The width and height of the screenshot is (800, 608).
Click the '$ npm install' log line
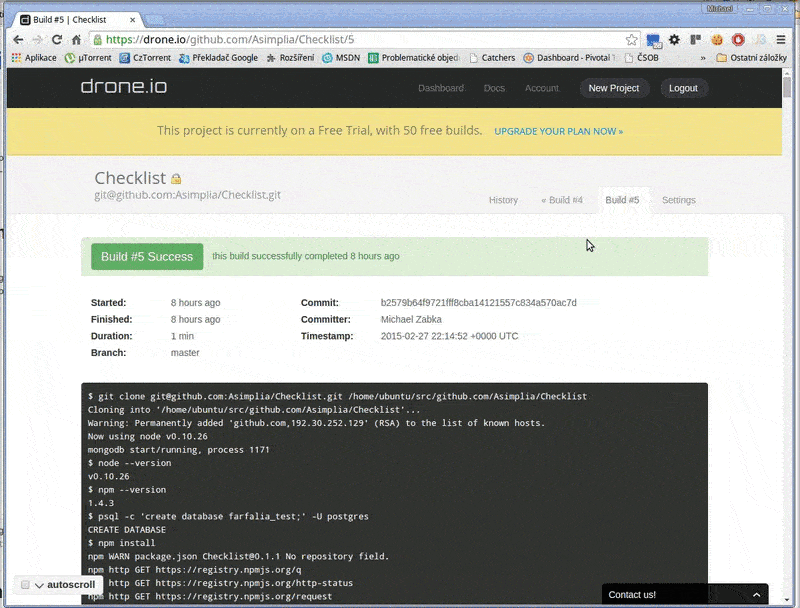coord(121,543)
